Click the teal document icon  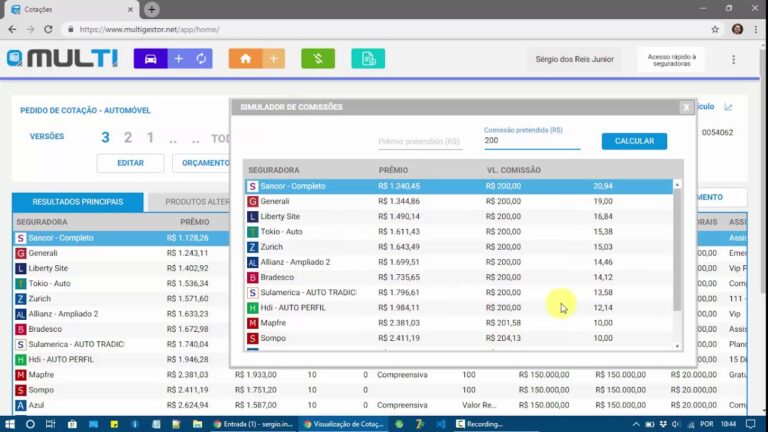pos(368,59)
